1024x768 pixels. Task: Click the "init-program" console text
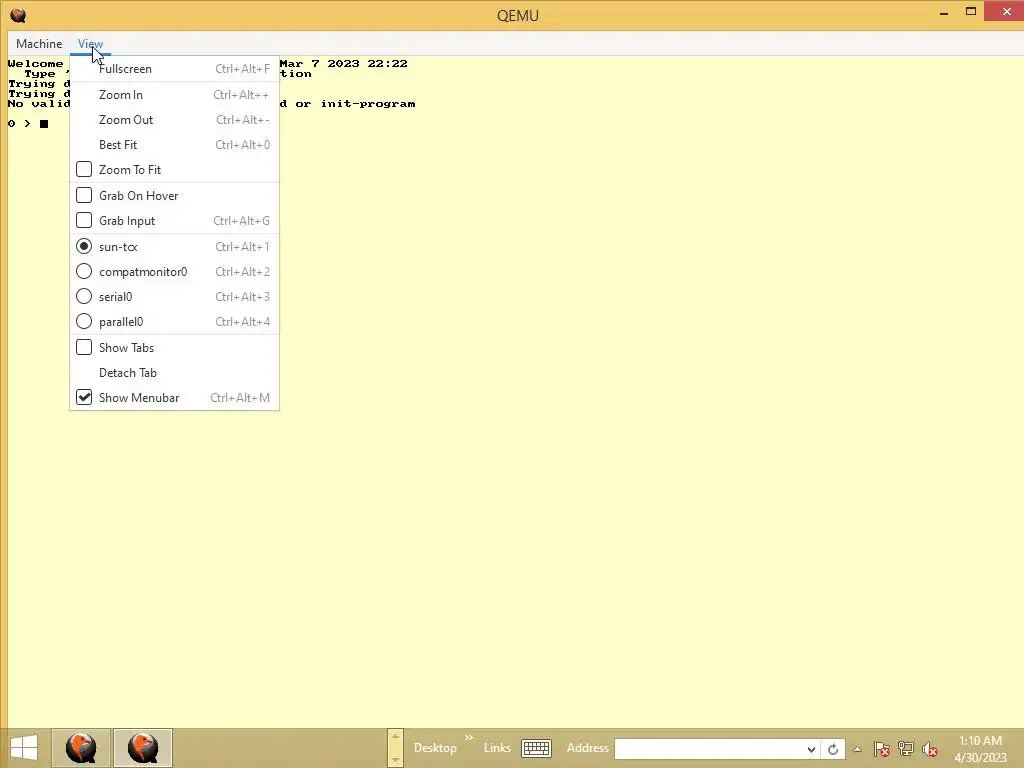(x=368, y=103)
